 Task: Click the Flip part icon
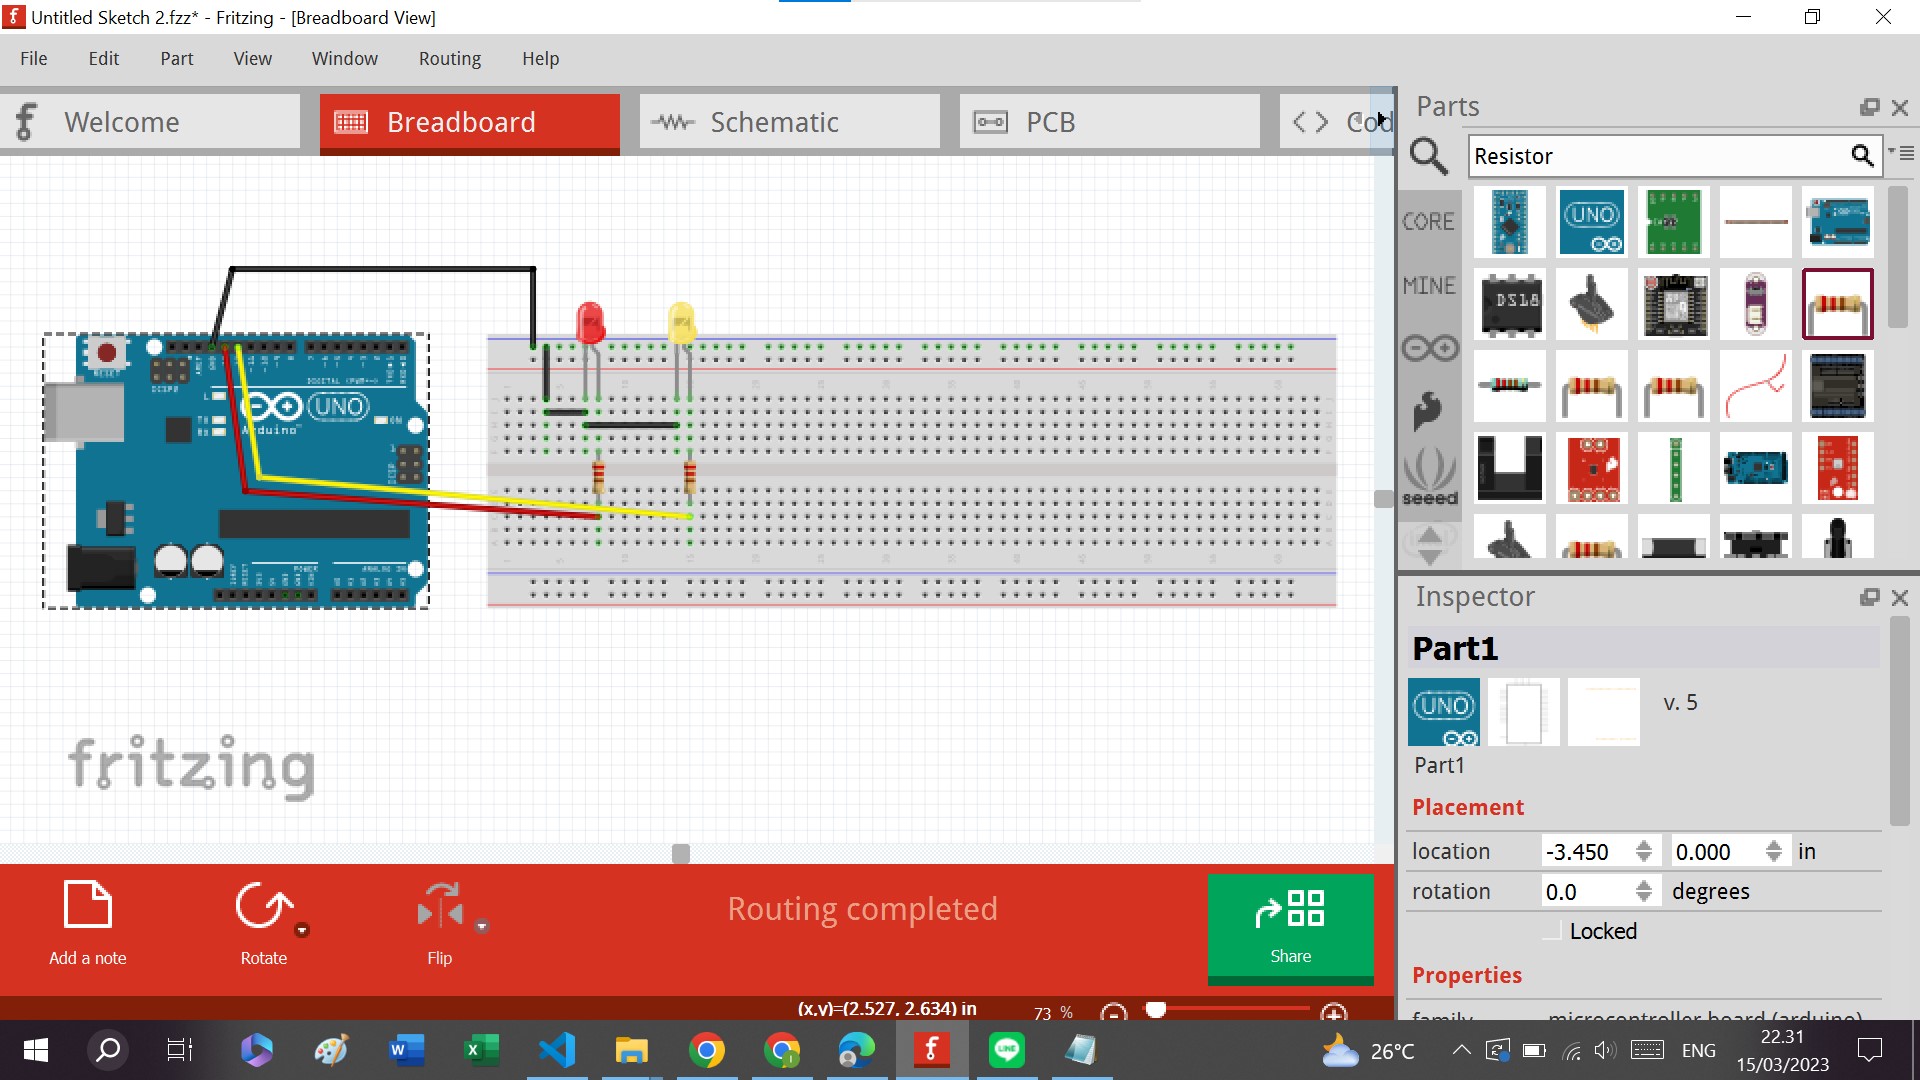440,905
